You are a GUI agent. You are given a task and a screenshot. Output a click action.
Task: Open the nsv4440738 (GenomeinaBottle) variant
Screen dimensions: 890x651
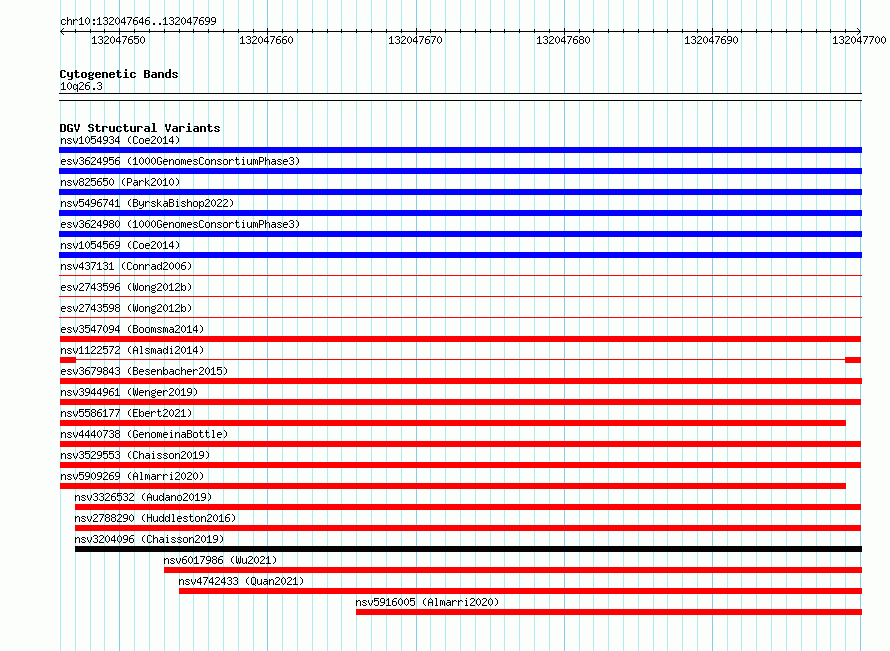[x=144, y=434]
